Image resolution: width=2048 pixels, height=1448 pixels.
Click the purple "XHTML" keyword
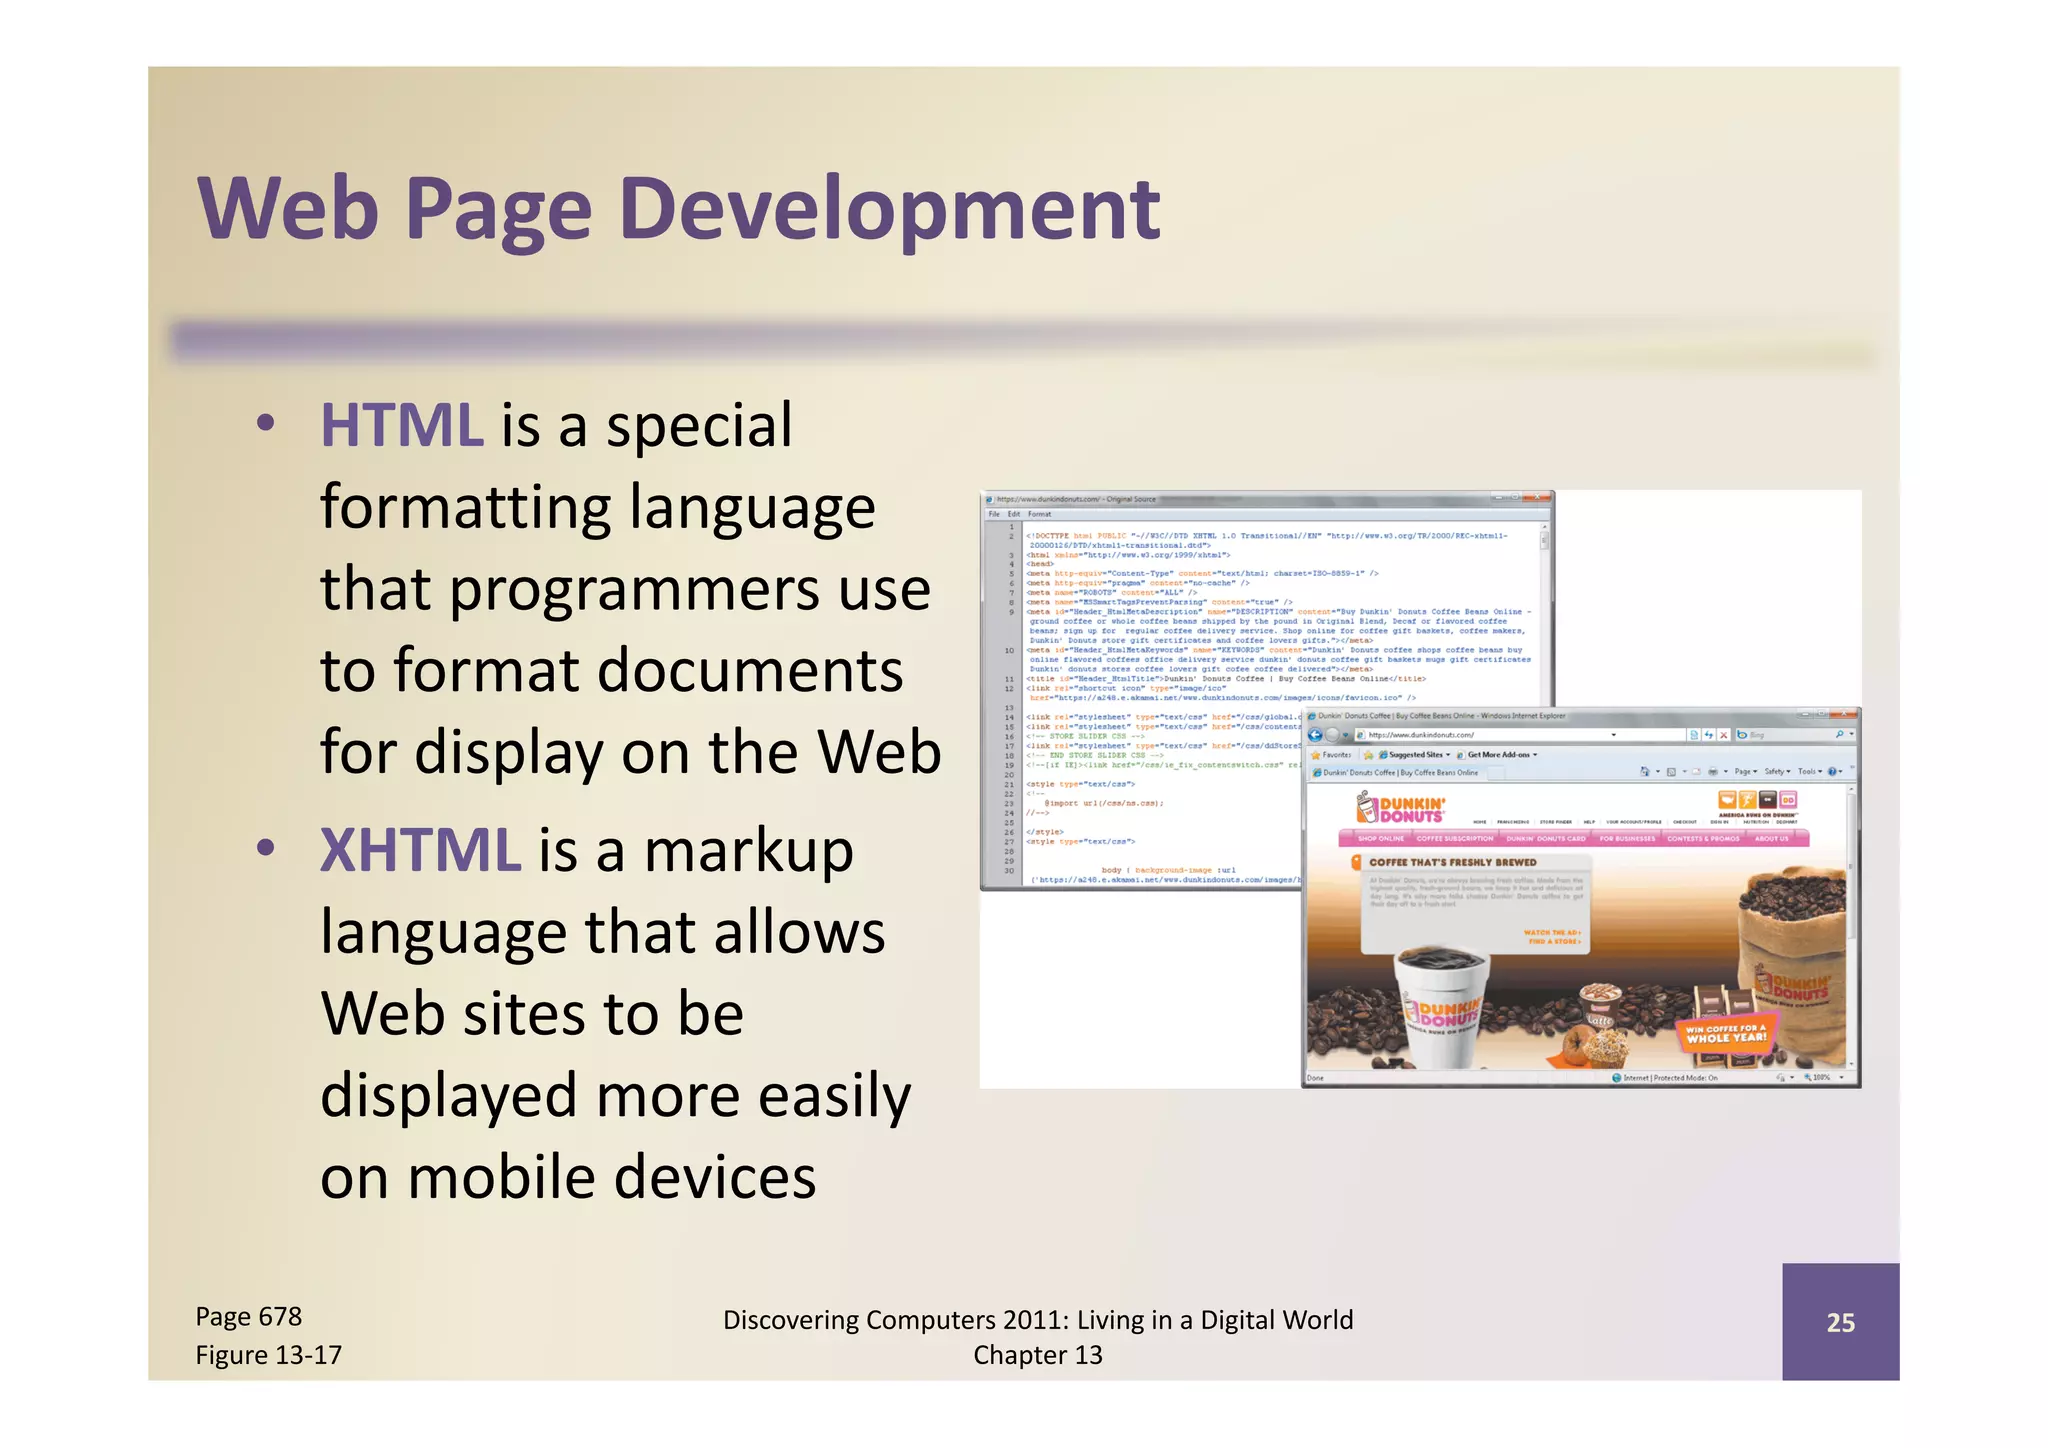point(420,850)
